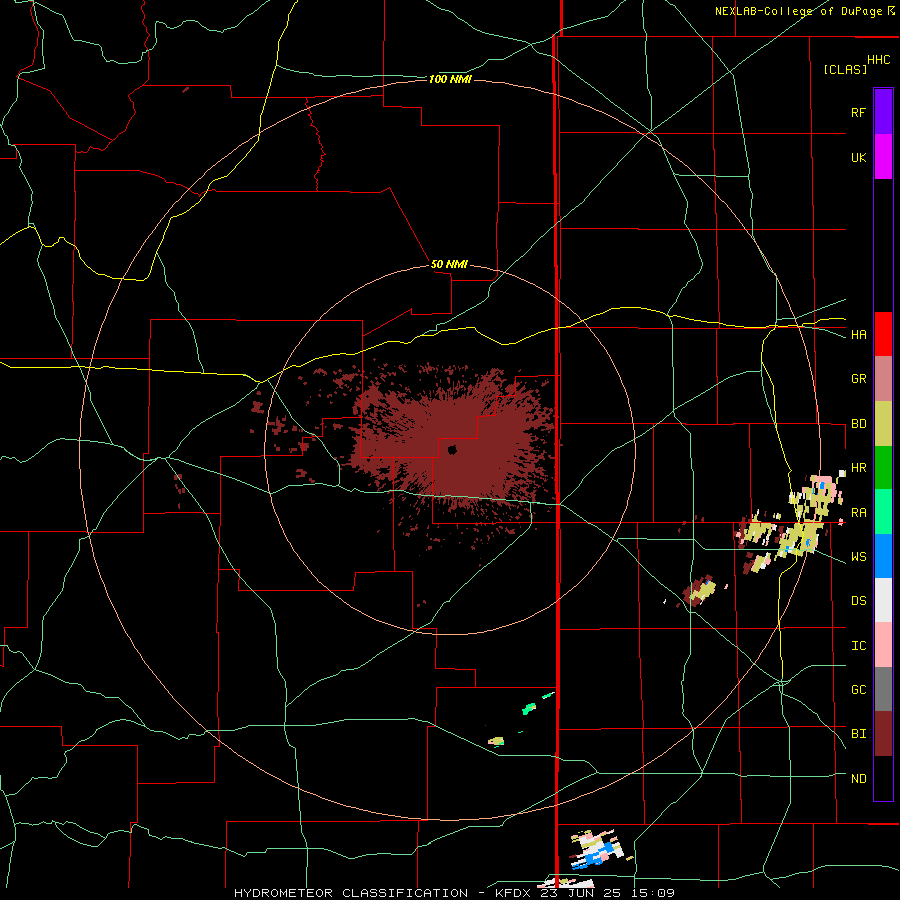This screenshot has height=900, width=900.
Task: Click the HR green legend swatch
Action: pyautogui.click(x=883, y=468)
